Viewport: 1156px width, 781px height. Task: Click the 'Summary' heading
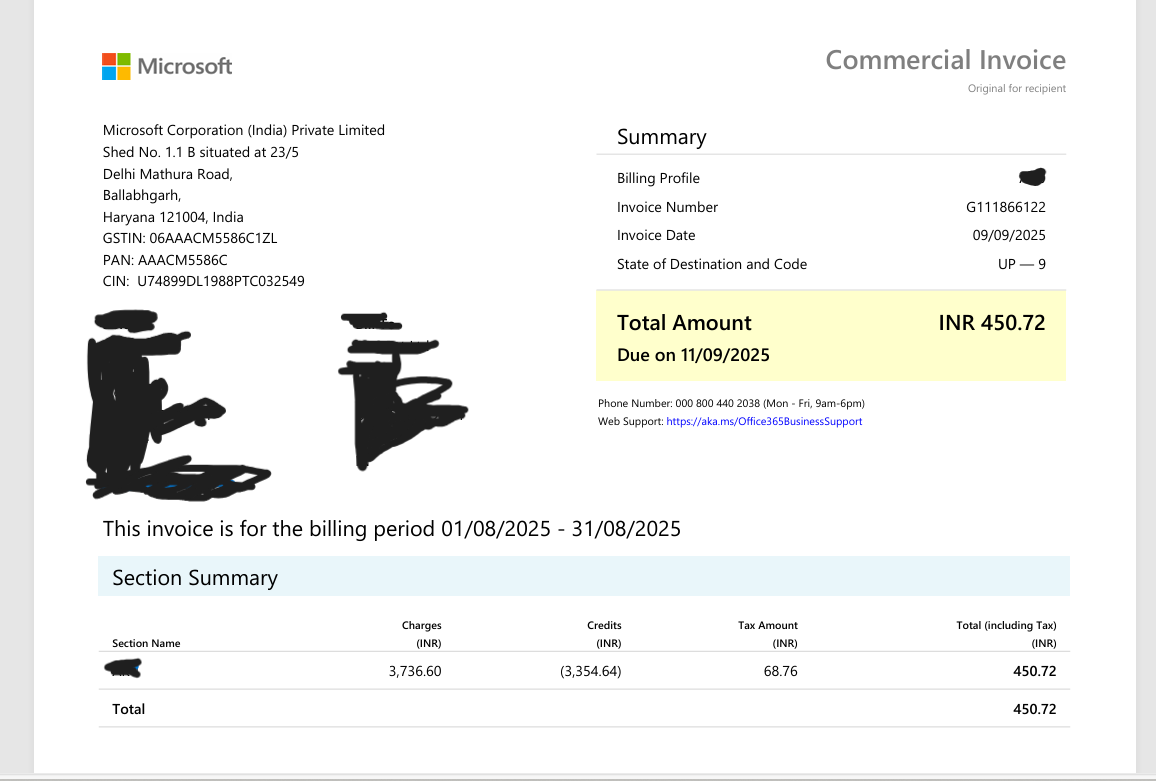tap(661, 137)
